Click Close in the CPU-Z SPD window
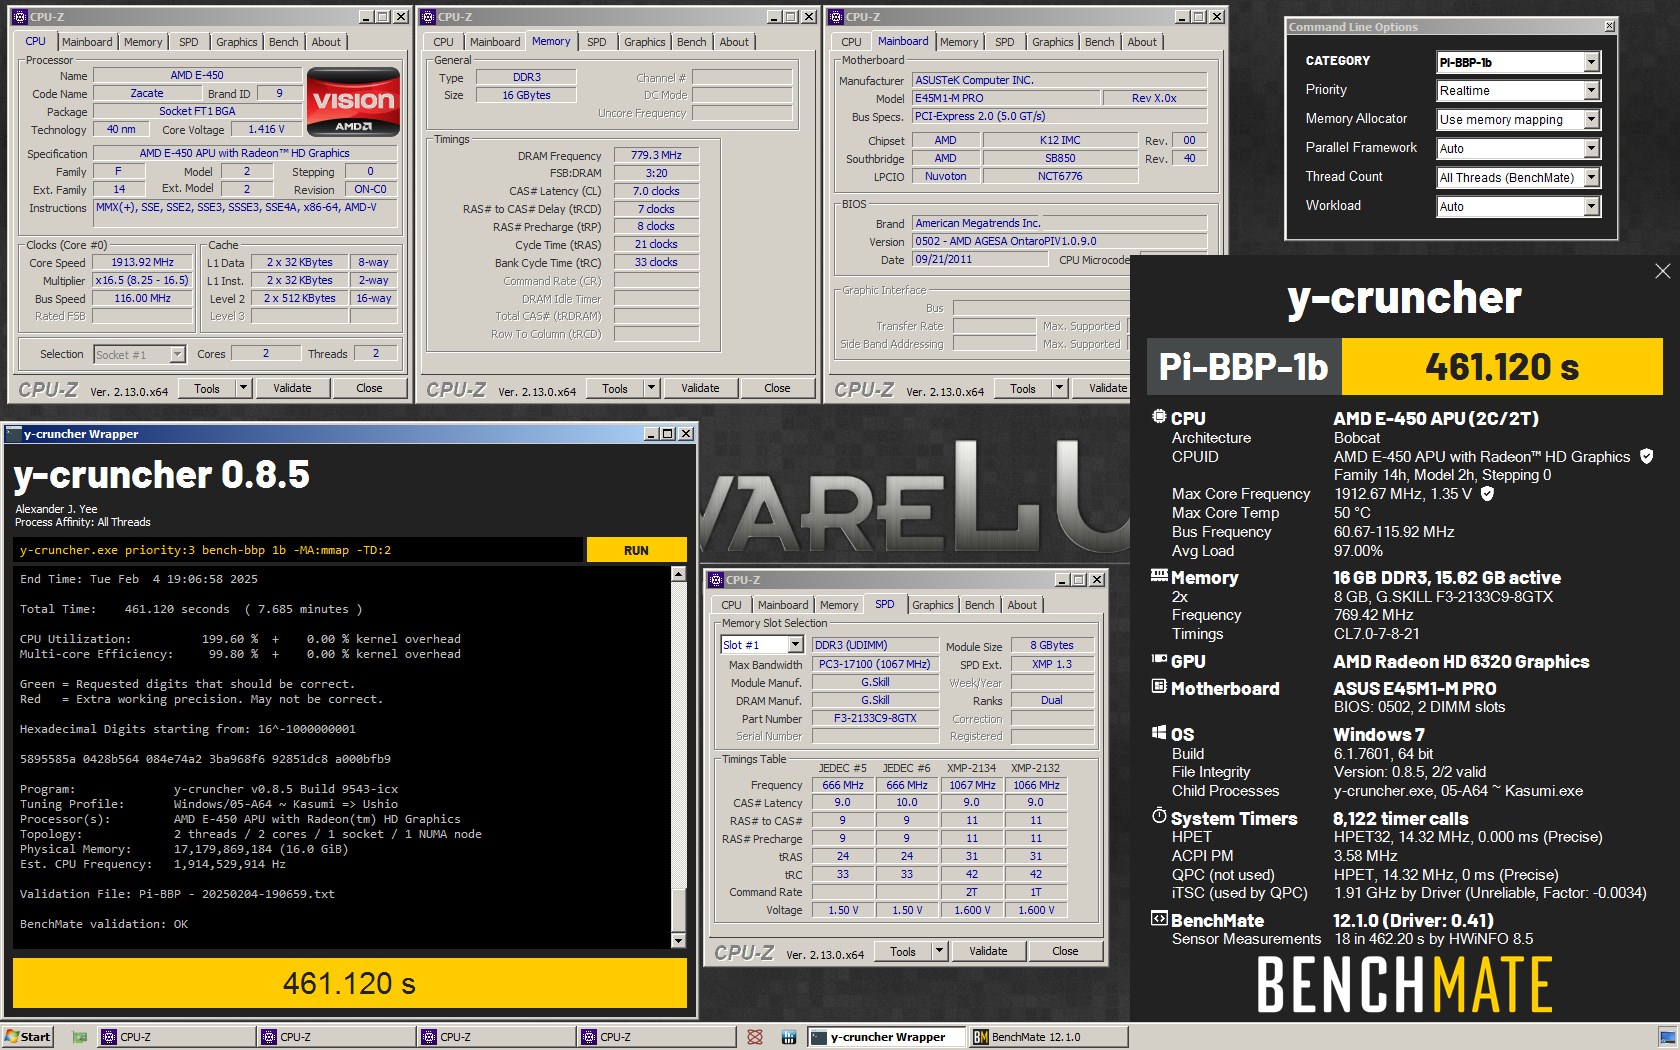This screenshot has width=1680, height=1050. tap(1065, 951)
